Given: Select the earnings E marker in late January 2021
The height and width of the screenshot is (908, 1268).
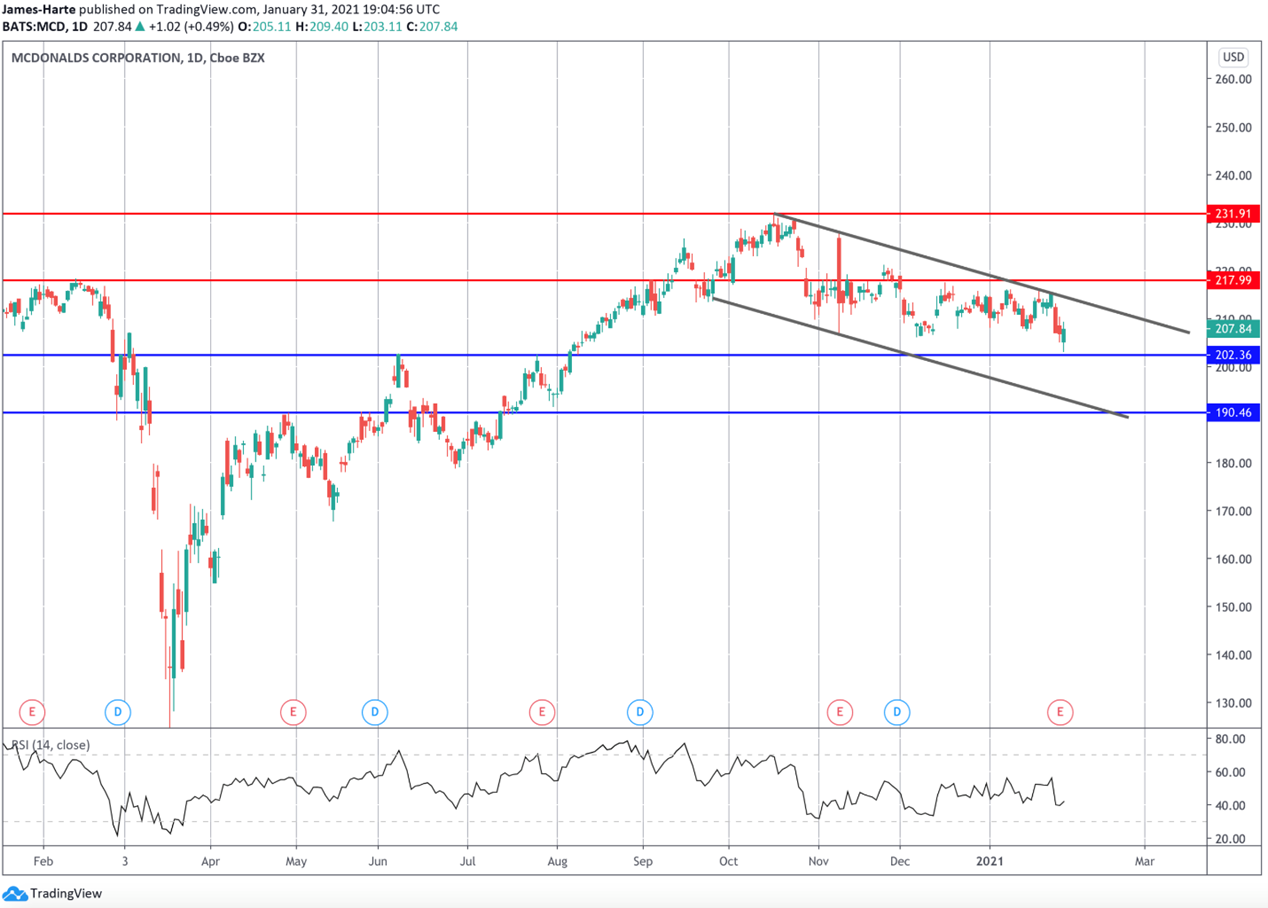Looking at the screenshot, I should [1060, 712].
